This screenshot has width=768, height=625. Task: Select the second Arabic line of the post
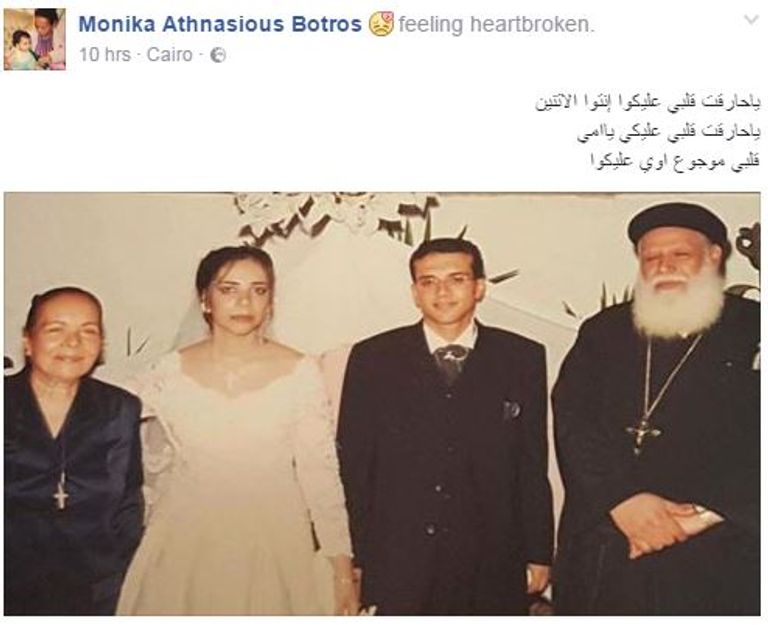pyautogui.click(x=669, y=133)
